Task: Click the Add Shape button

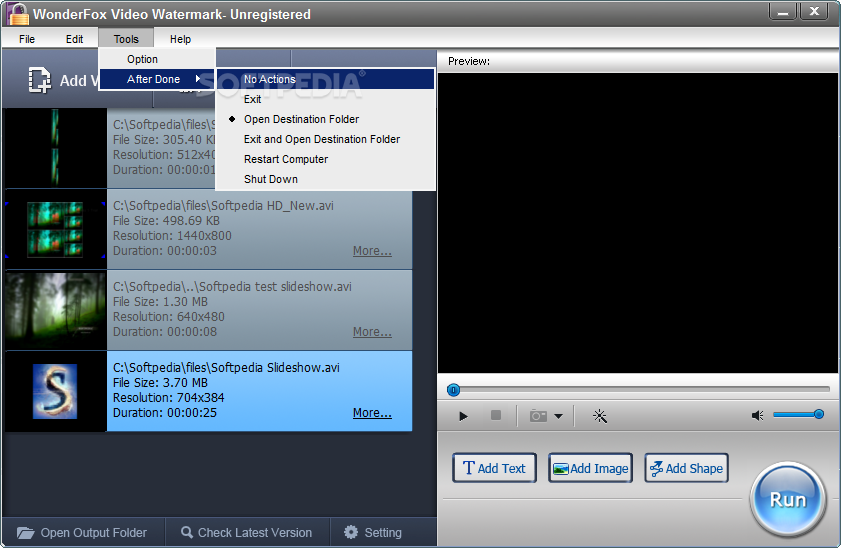Action: (686, 468)
